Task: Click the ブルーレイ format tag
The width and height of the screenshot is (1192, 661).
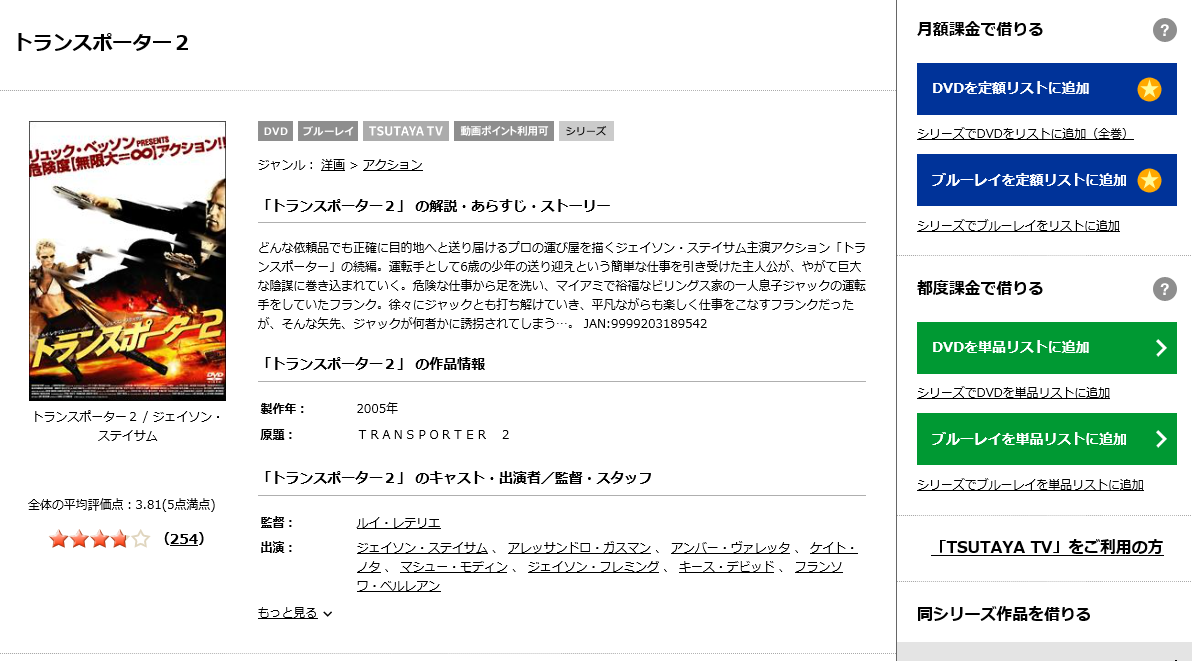Action: pyautogui.click(x=328, y=131)
